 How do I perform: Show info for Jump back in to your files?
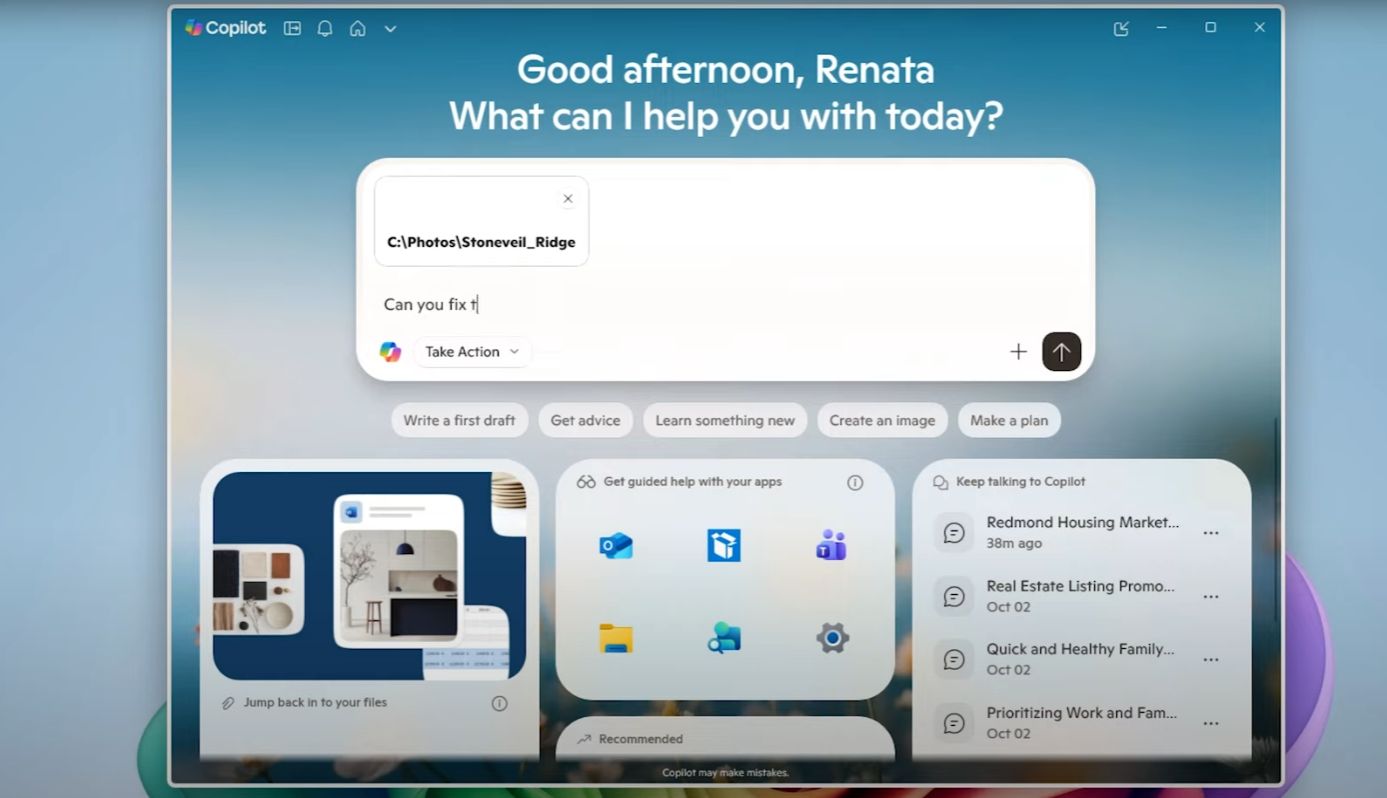pos(499,704)
